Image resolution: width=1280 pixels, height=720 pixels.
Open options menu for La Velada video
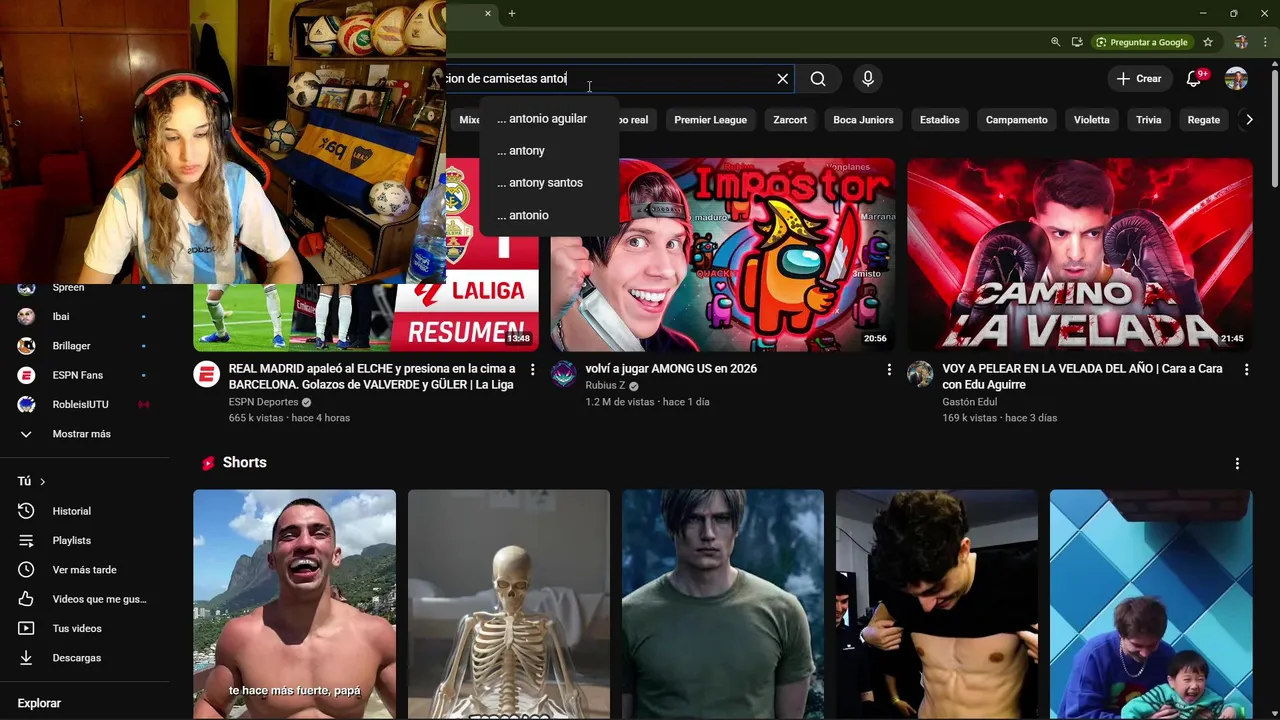(x=1246, y=370)
